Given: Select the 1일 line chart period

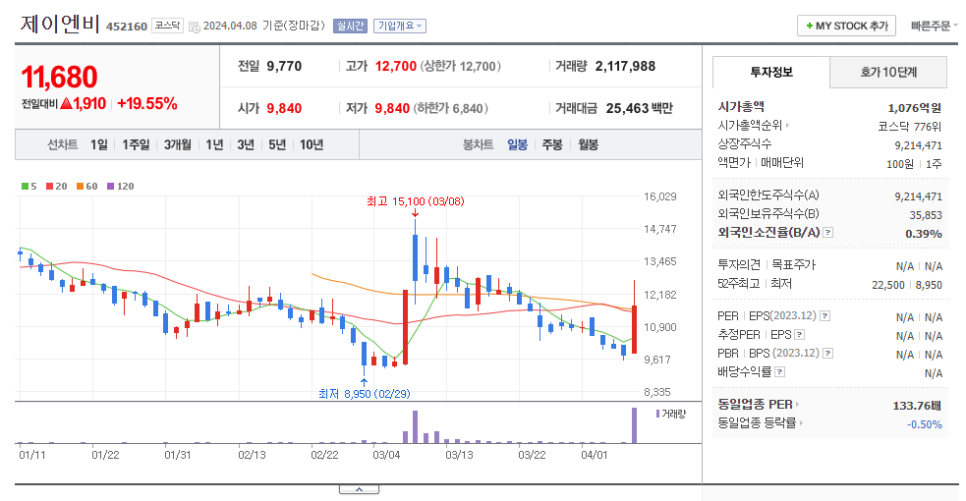Looking at the screenshot, I should [99, 145].
